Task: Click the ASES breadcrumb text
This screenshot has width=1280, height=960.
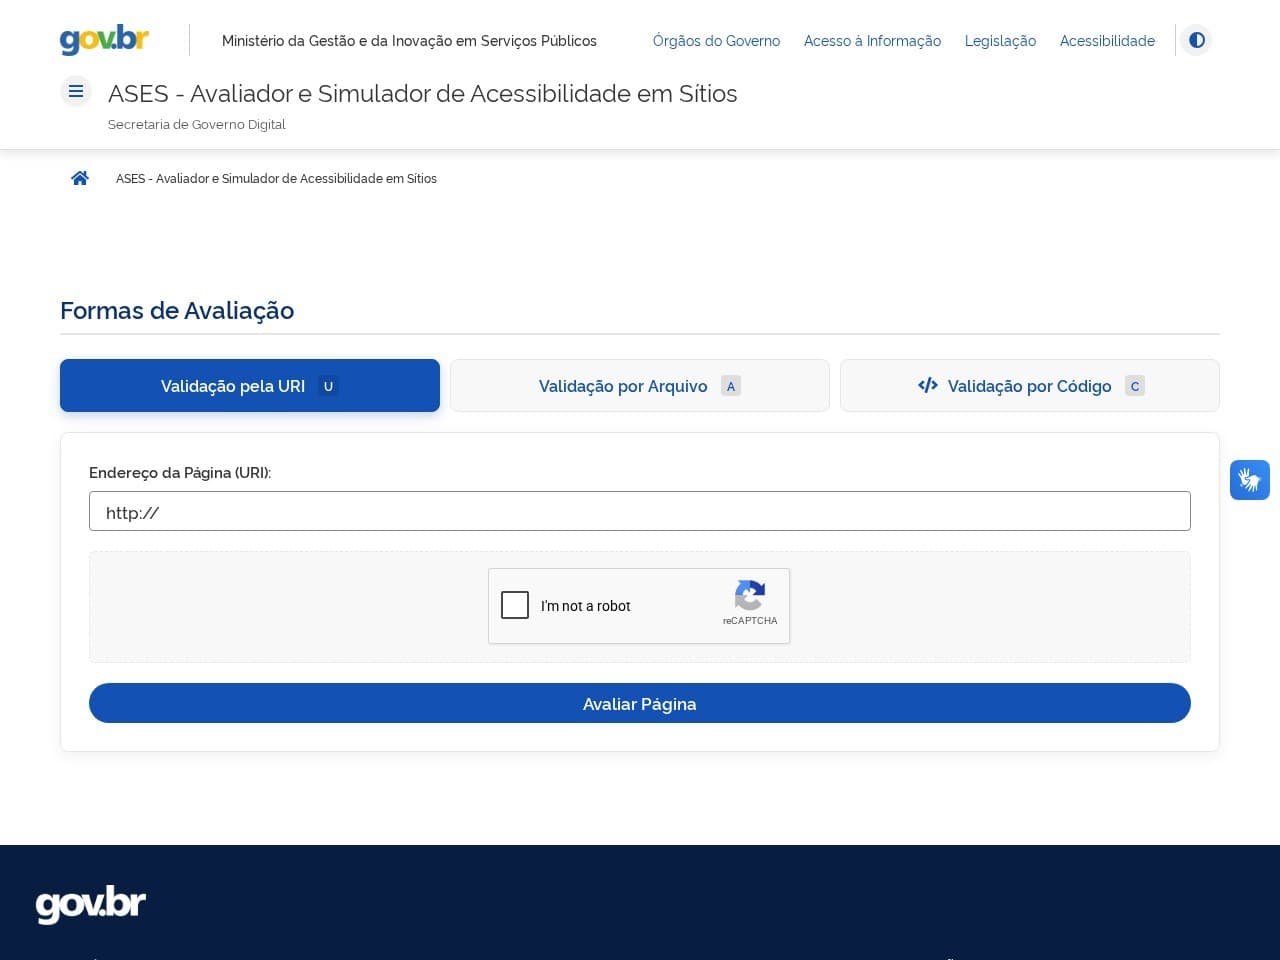Action: [276, 179]
